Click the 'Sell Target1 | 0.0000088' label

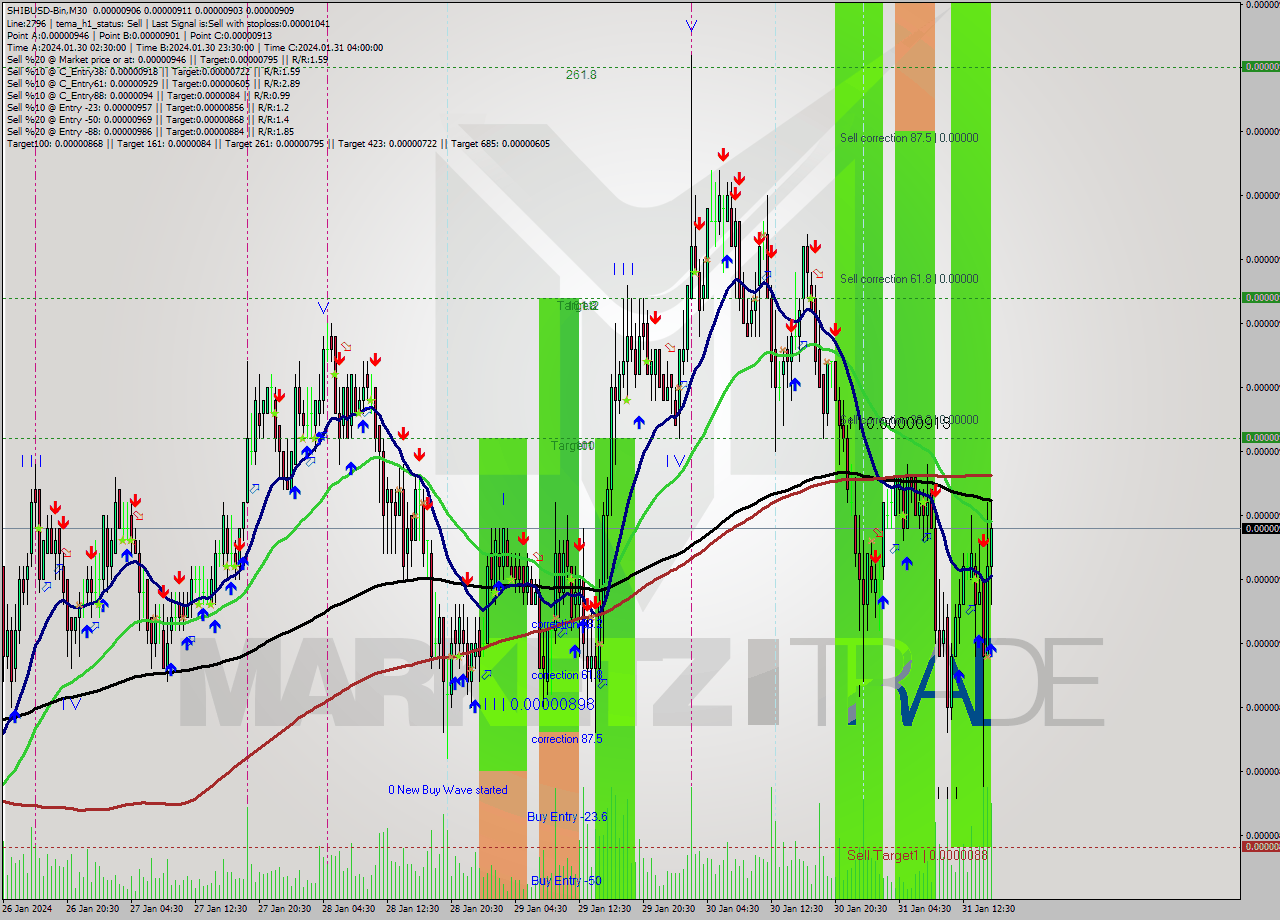(x=917, y=855)
